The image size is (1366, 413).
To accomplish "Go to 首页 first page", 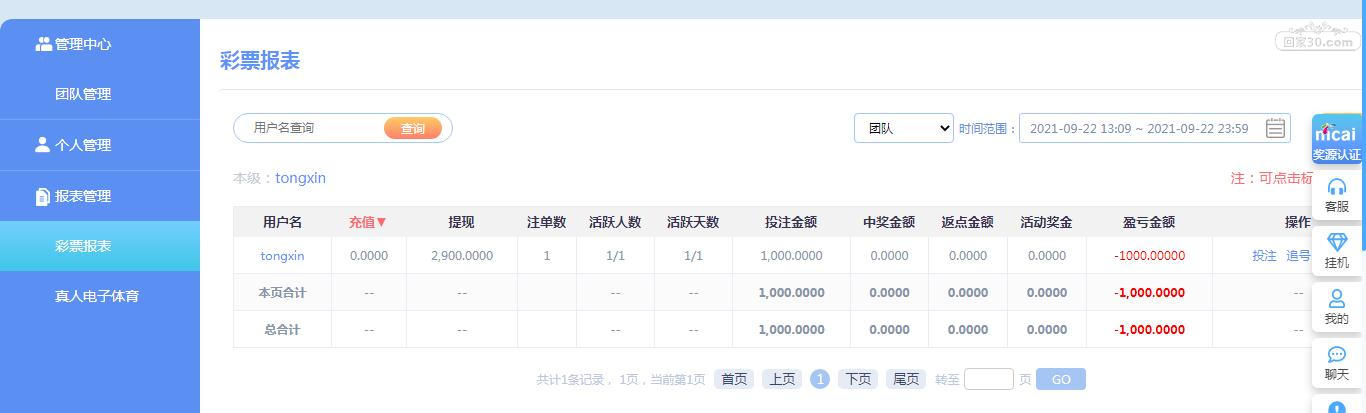I will (x=734, y=379).
